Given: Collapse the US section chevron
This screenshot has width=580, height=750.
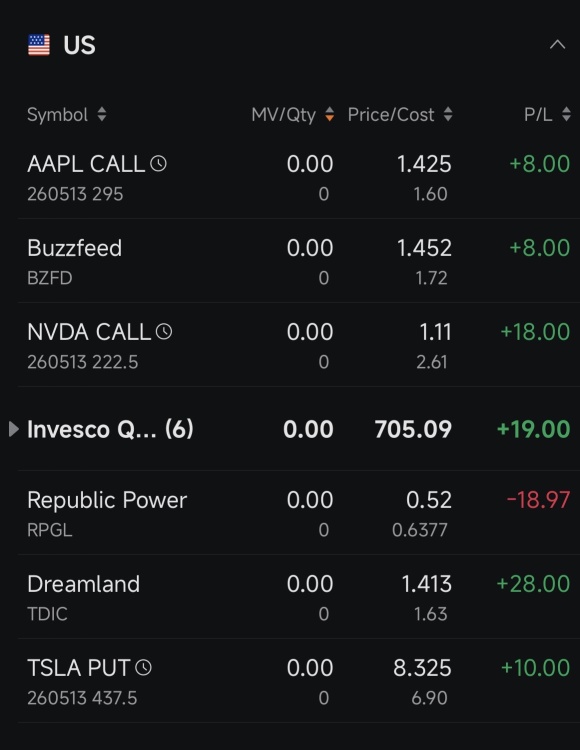Looking at the screenshot, I should click(557, 45).
